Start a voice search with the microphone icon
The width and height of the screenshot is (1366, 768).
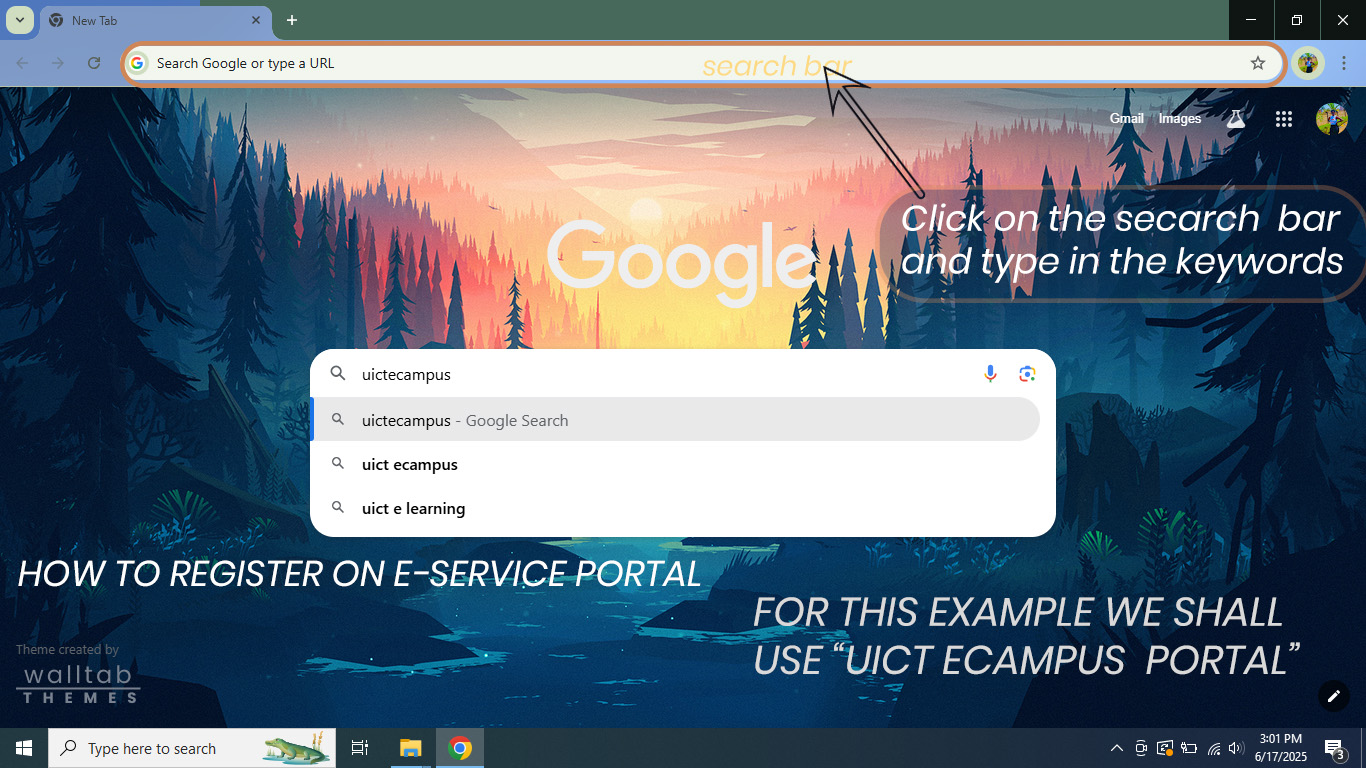[990, 373]
